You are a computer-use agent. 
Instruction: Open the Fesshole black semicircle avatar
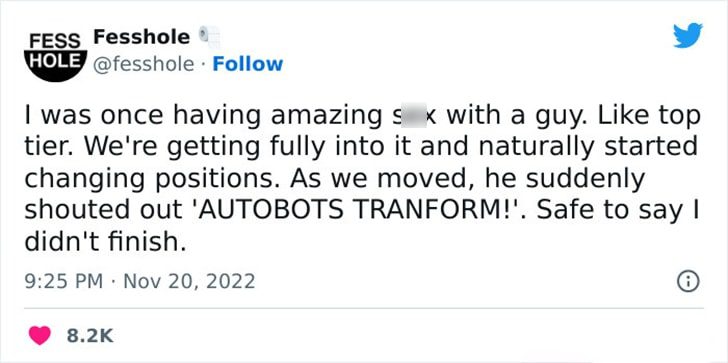coord(56,56)
